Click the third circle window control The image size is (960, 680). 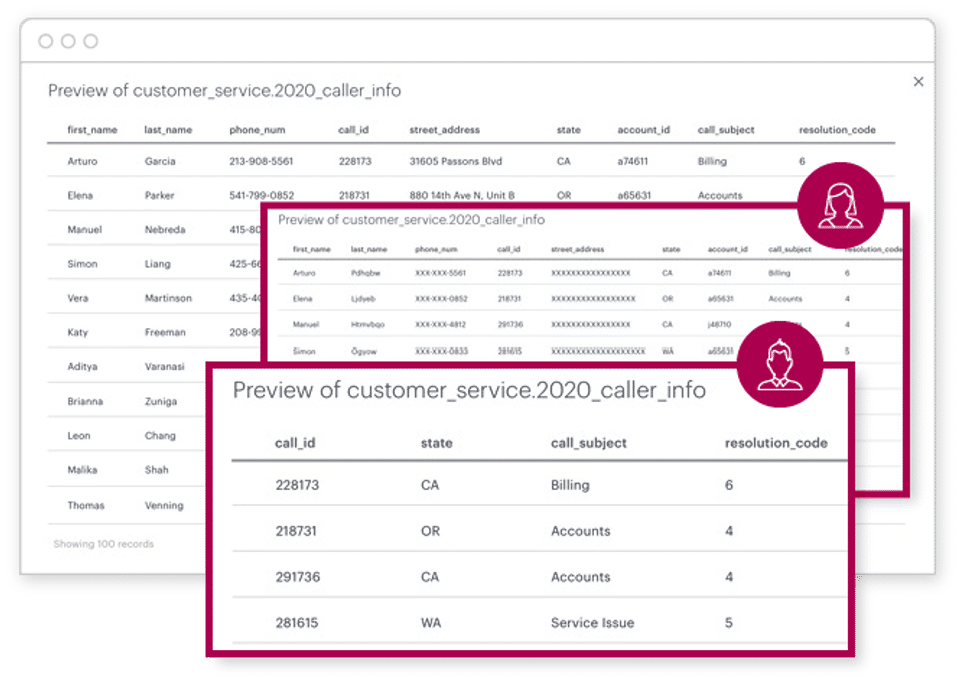pos(91,41)
